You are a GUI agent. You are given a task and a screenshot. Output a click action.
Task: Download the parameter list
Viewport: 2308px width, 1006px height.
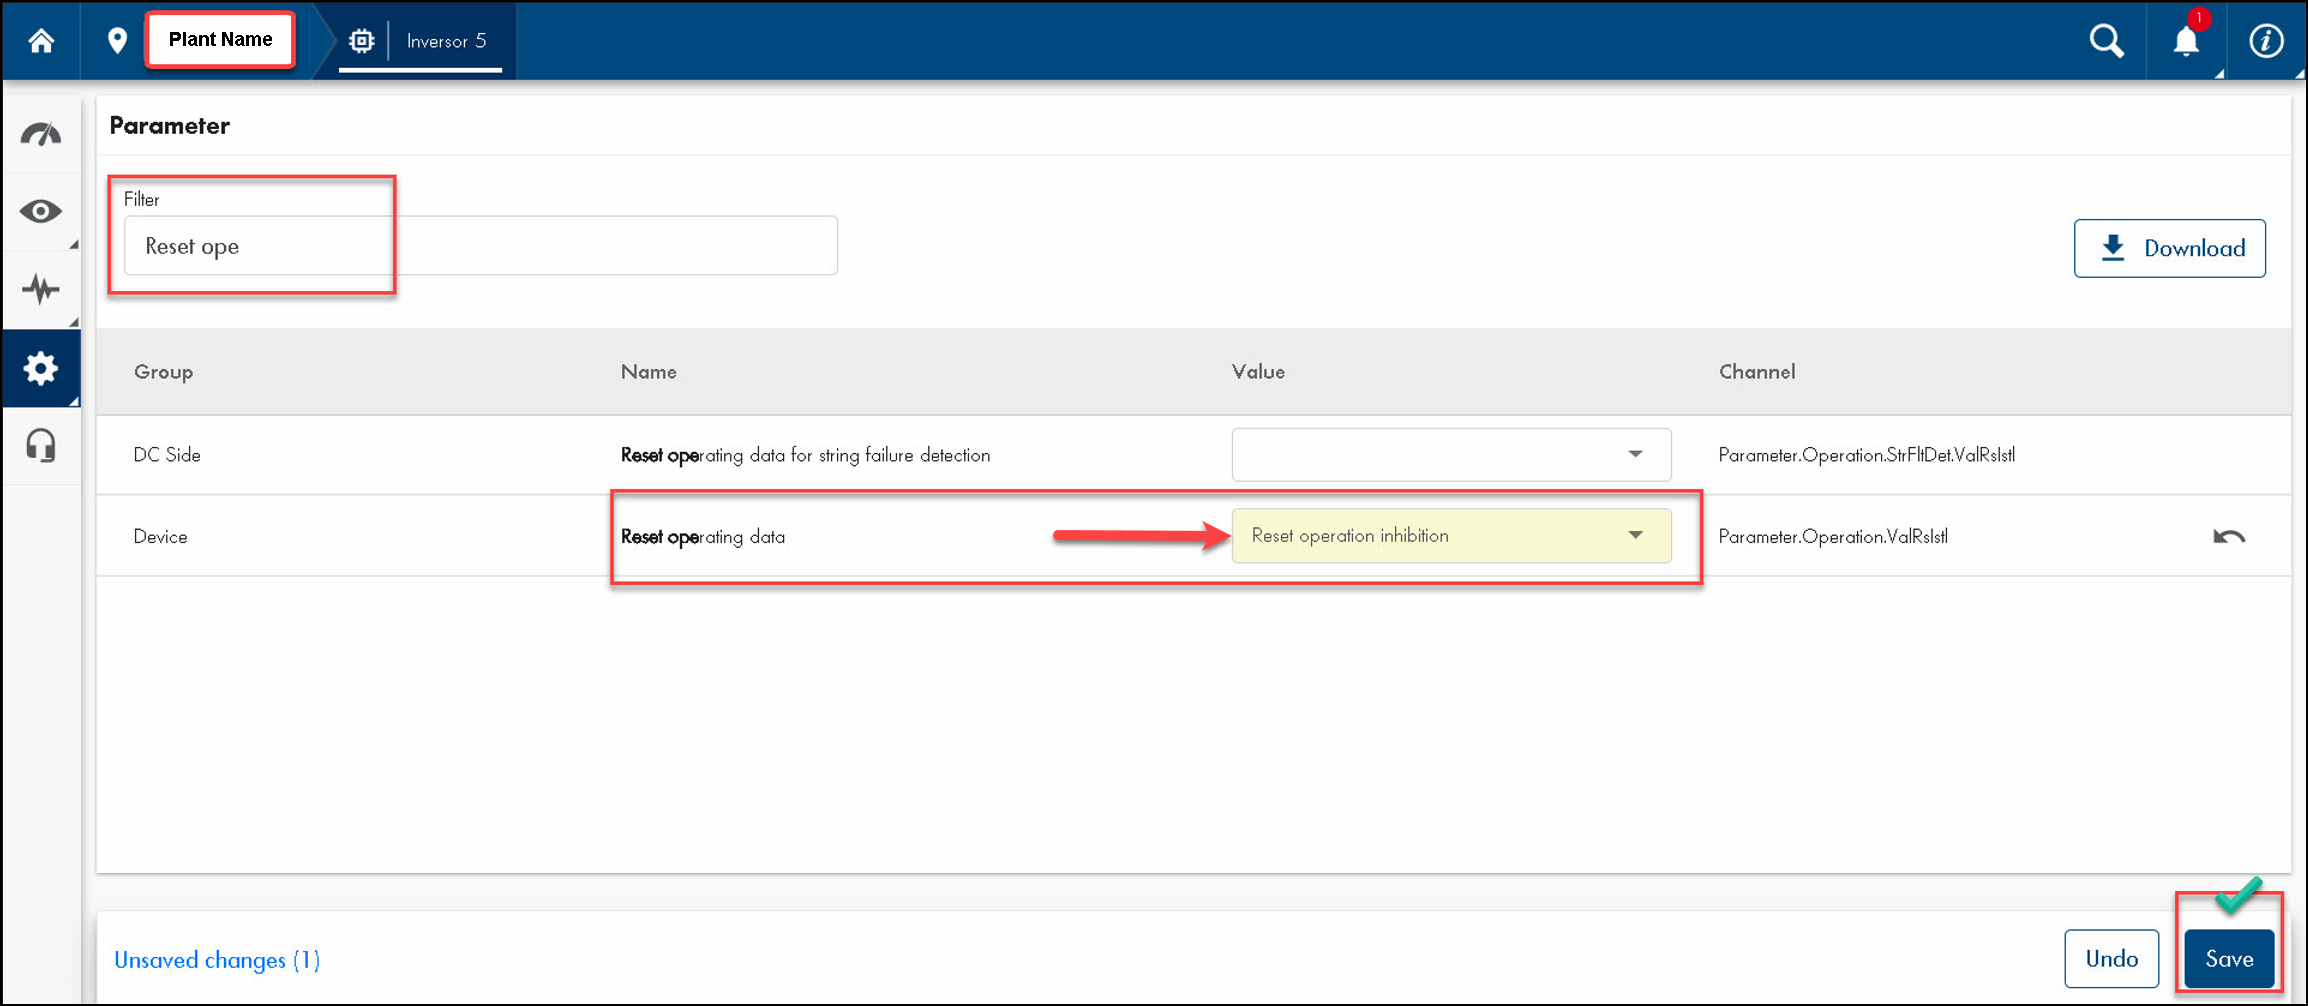[2169, 248]
